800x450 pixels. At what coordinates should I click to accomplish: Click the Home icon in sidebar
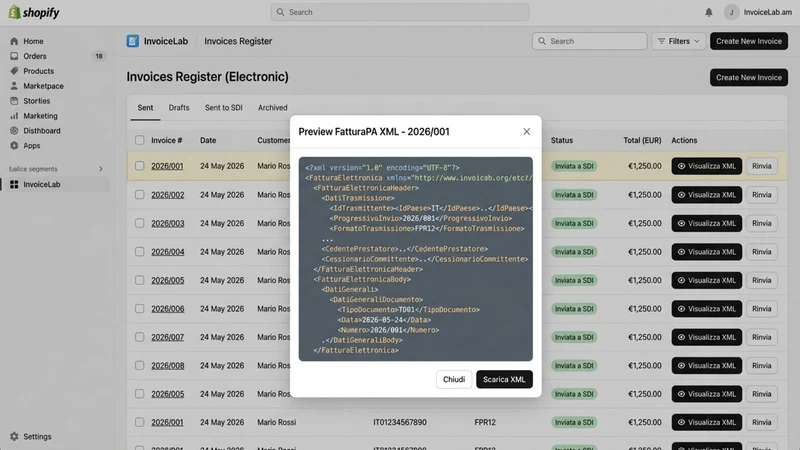pos(14,41)
